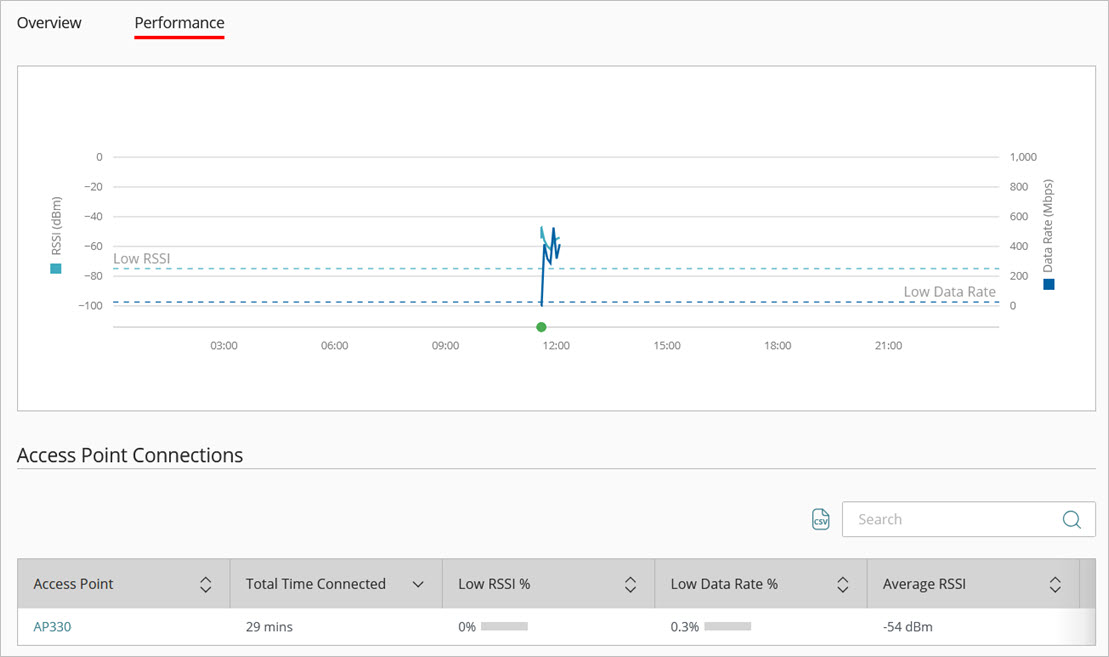Click the green connection event dot on chart
The width and height of the screenshot is (1109, 657).
coord(541,327)
